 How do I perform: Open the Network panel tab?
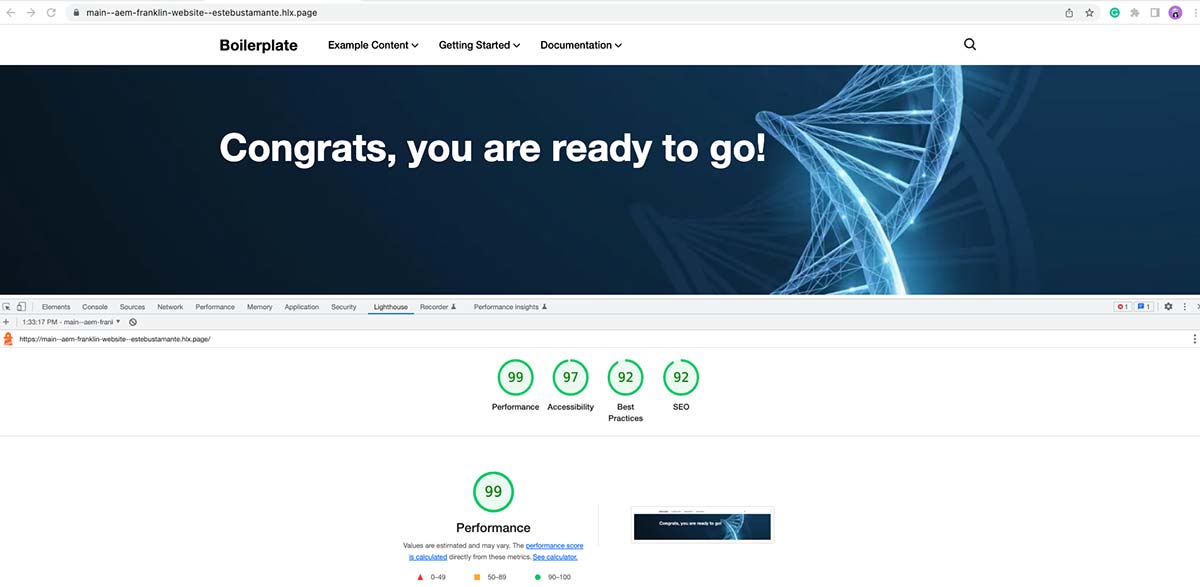click(170, 306)
